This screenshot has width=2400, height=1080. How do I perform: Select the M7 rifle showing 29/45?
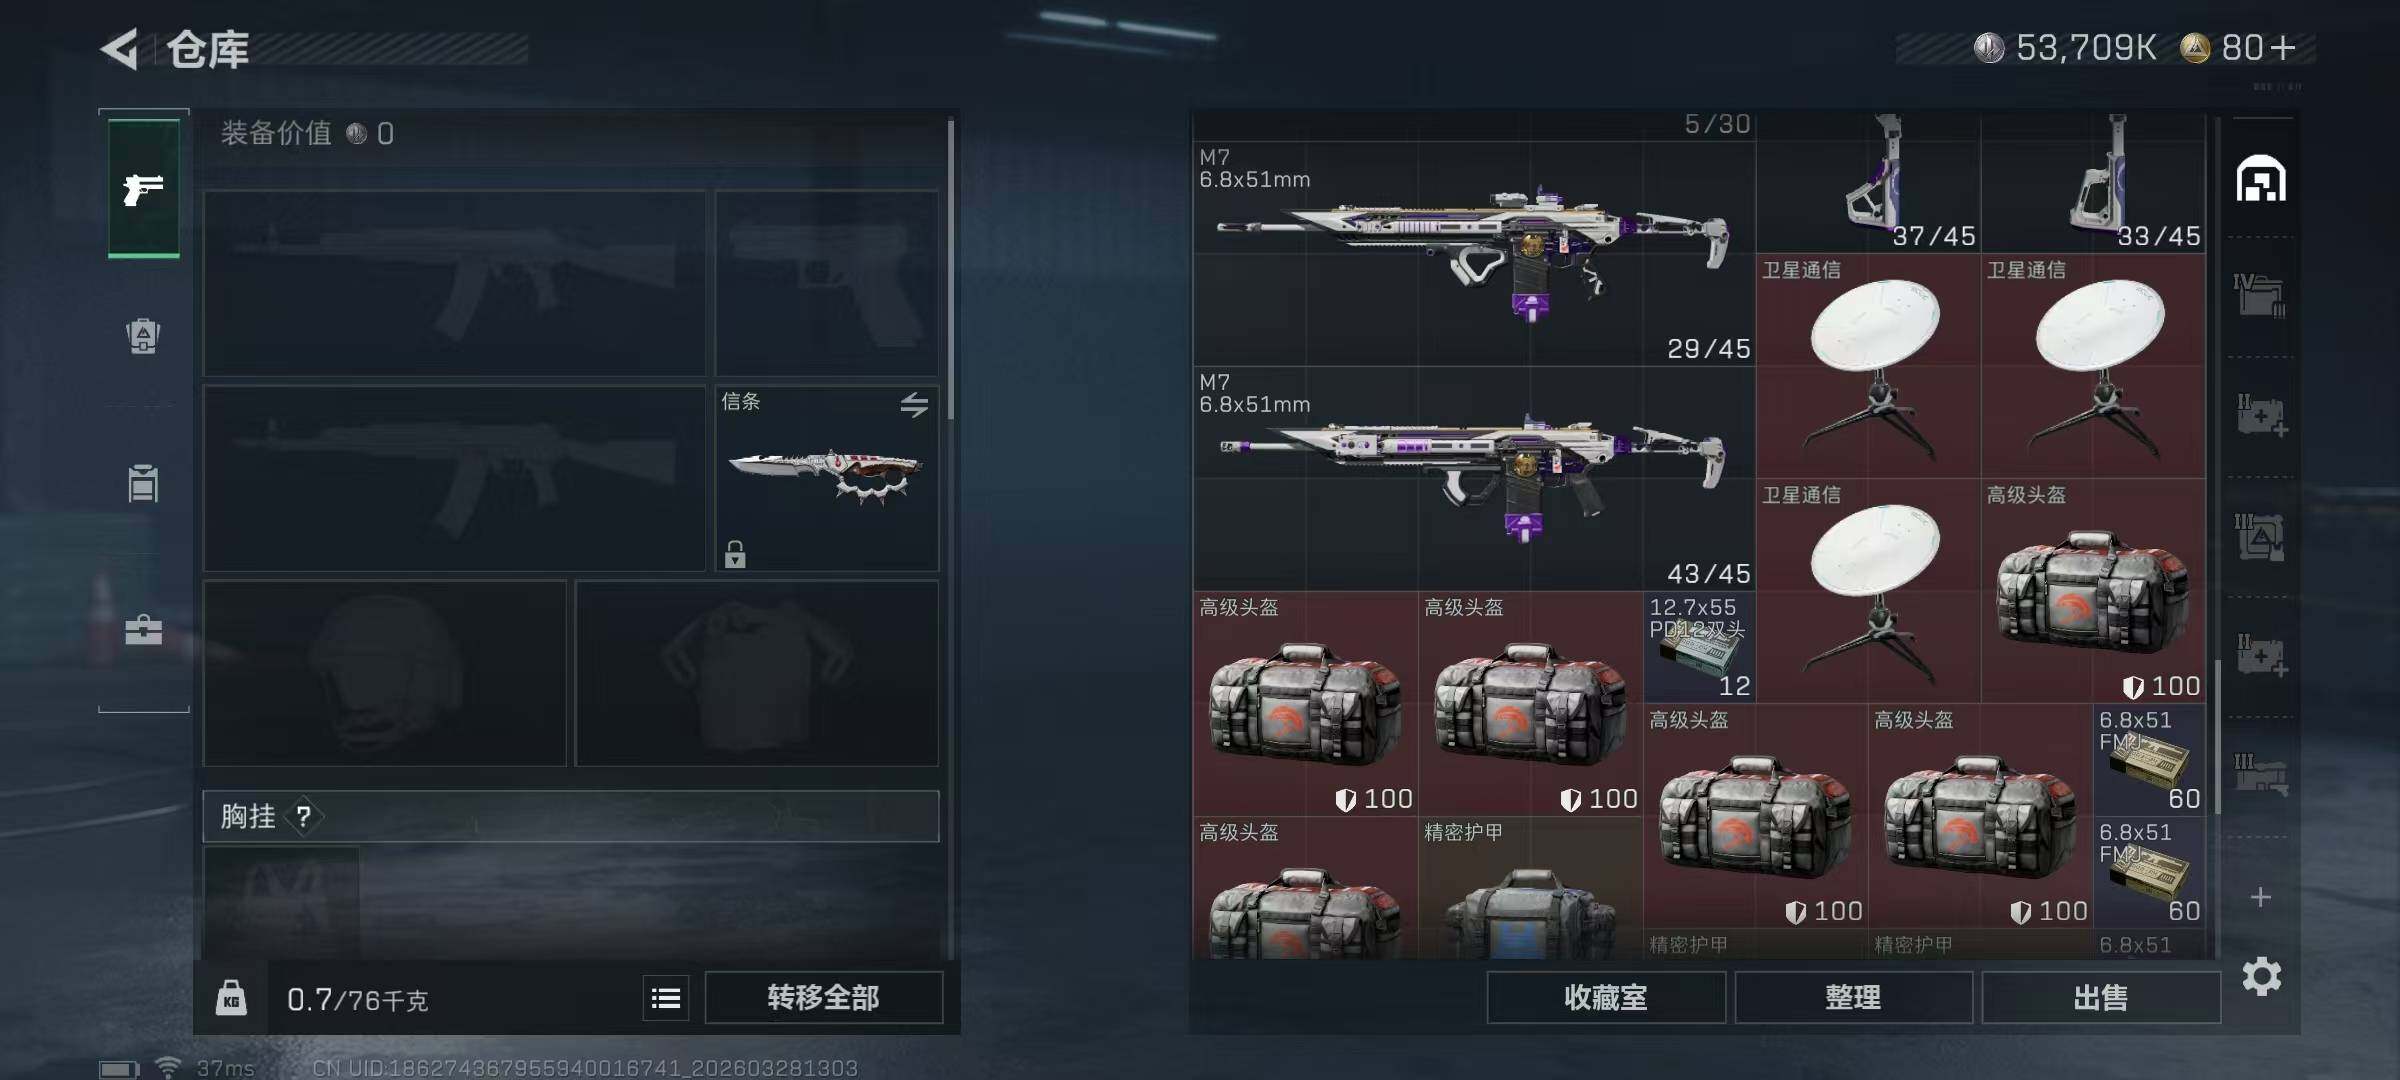click(1474, 253)
